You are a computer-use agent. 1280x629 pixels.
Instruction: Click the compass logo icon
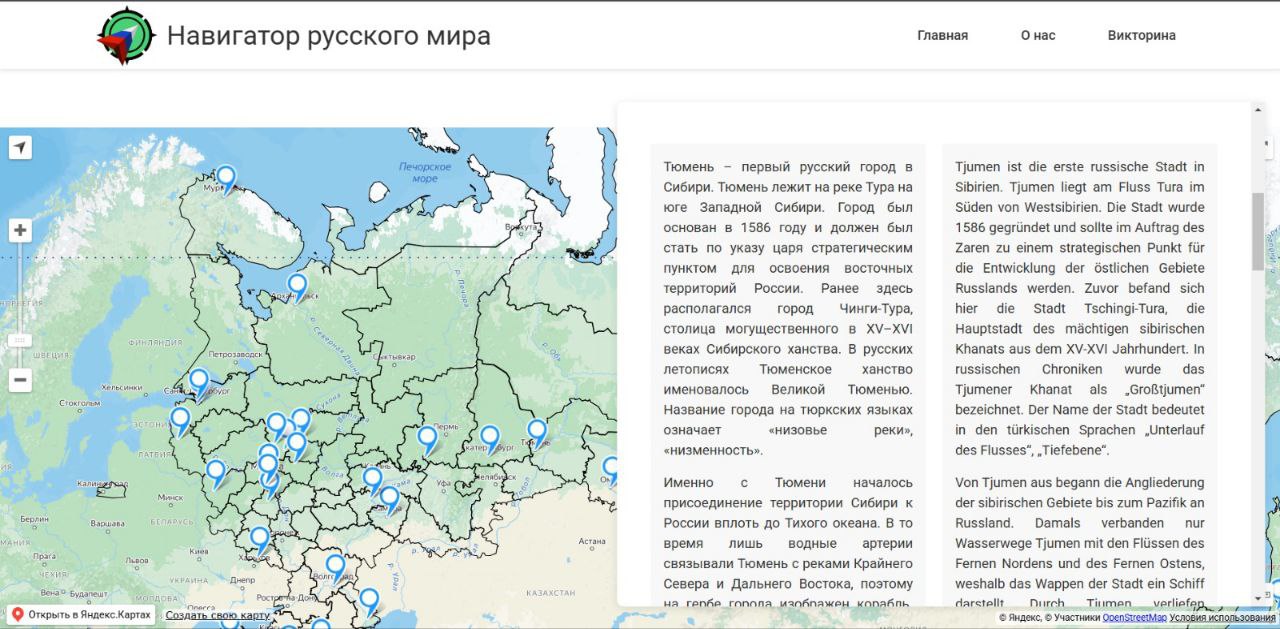pos(126,36)
